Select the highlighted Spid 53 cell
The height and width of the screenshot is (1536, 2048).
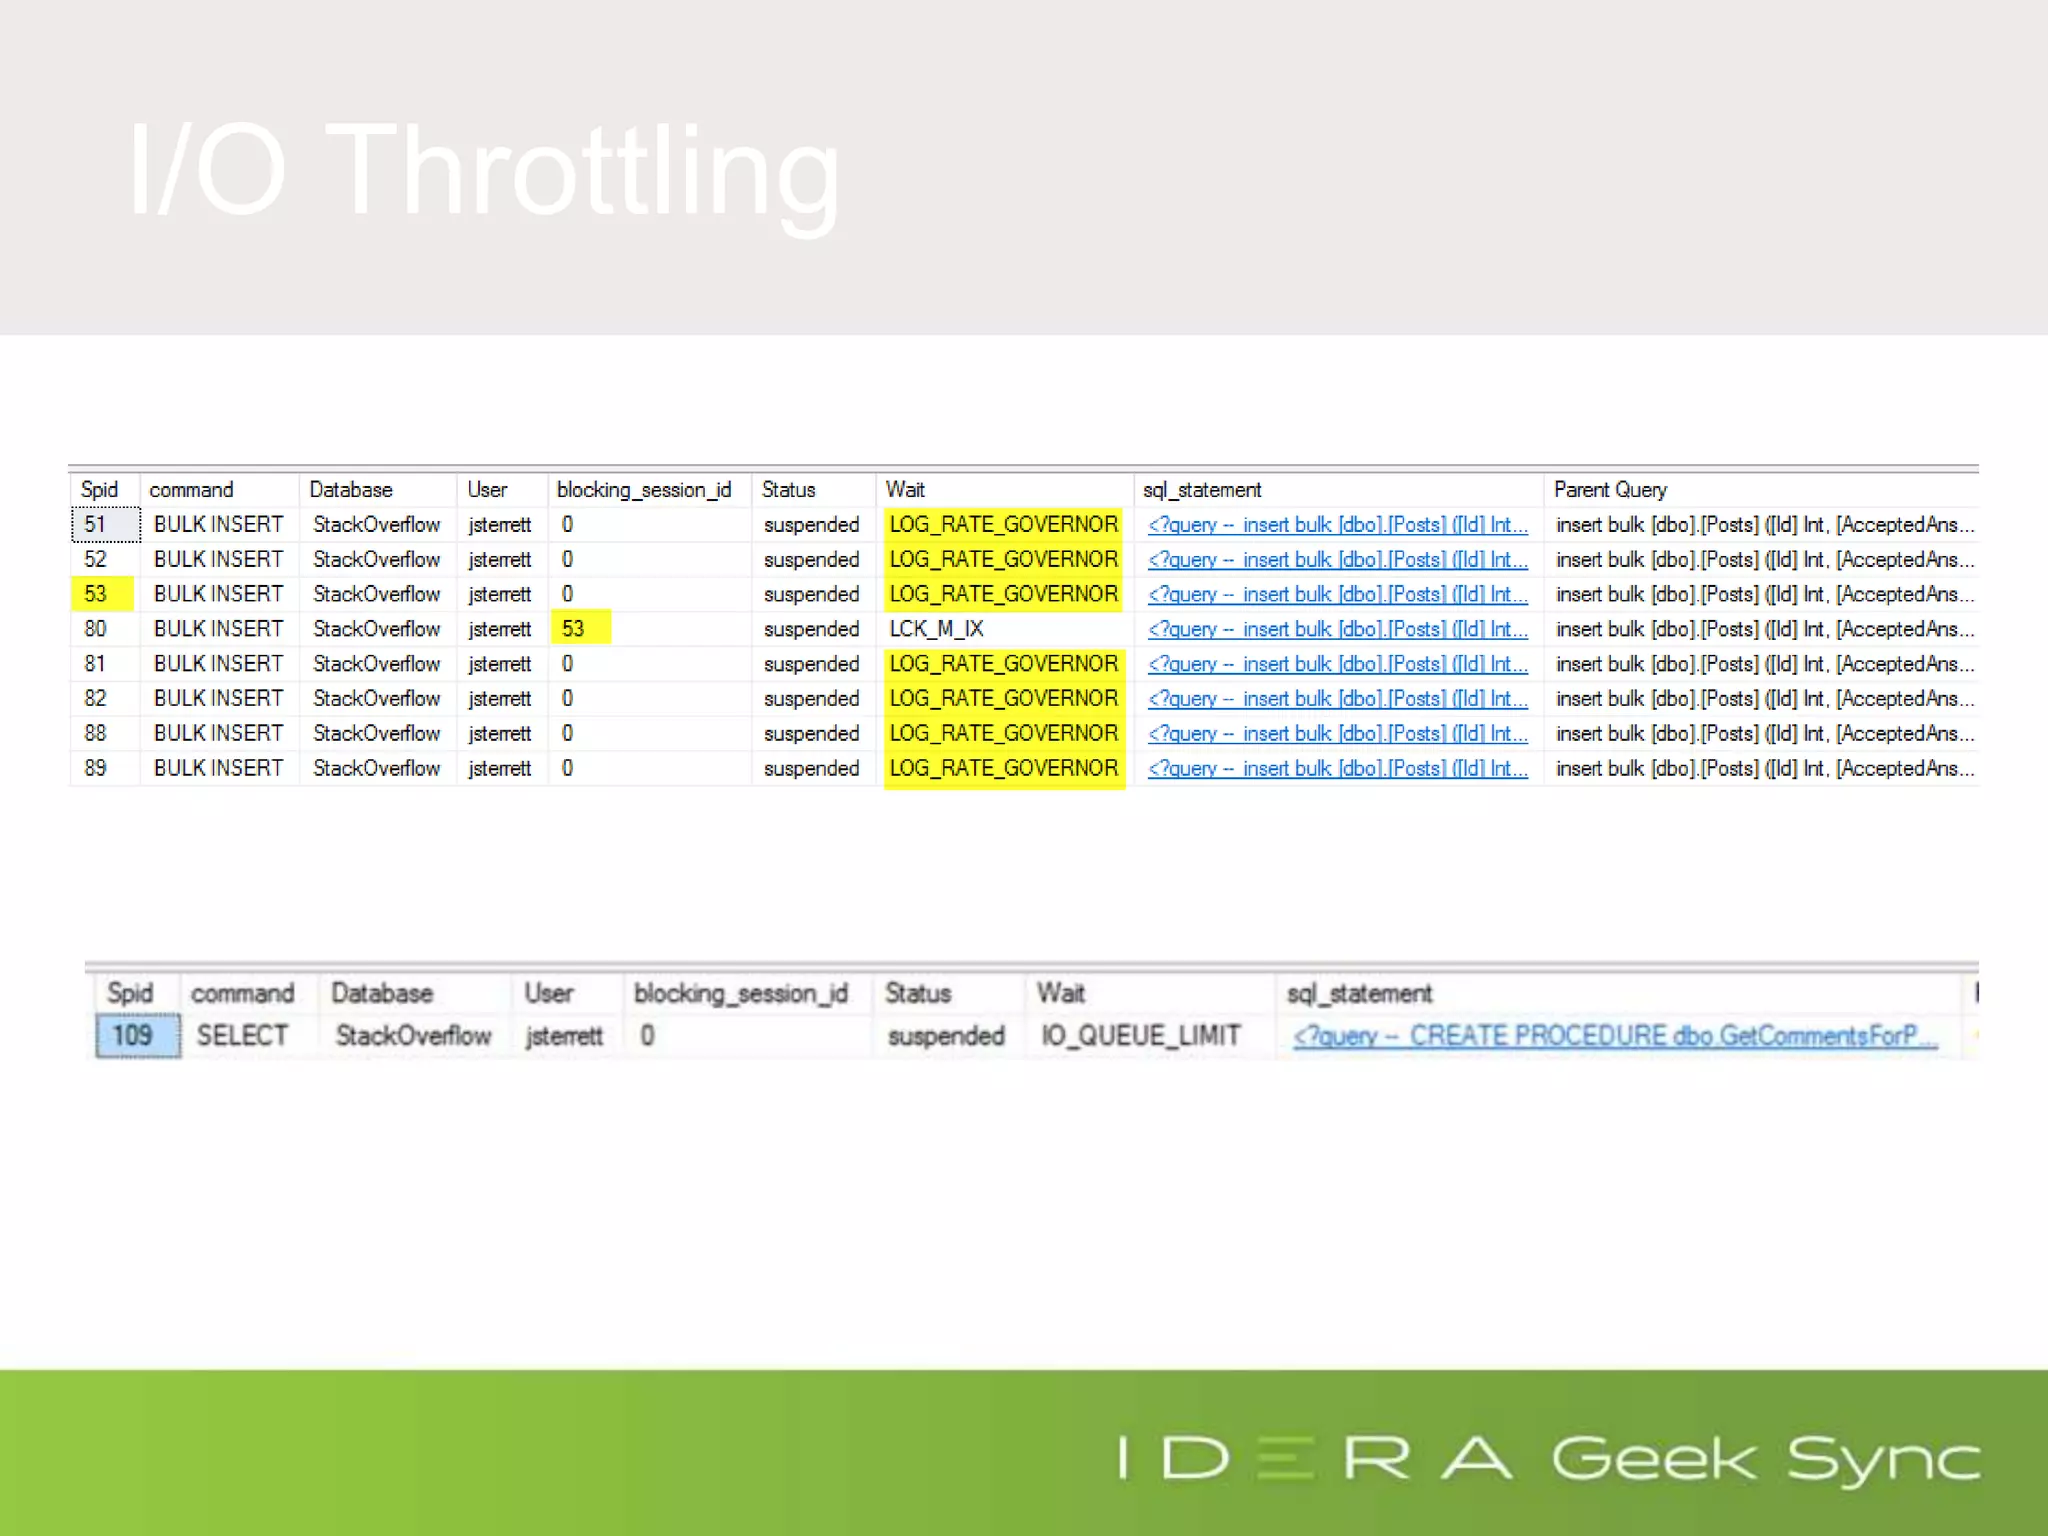point(102,594)
